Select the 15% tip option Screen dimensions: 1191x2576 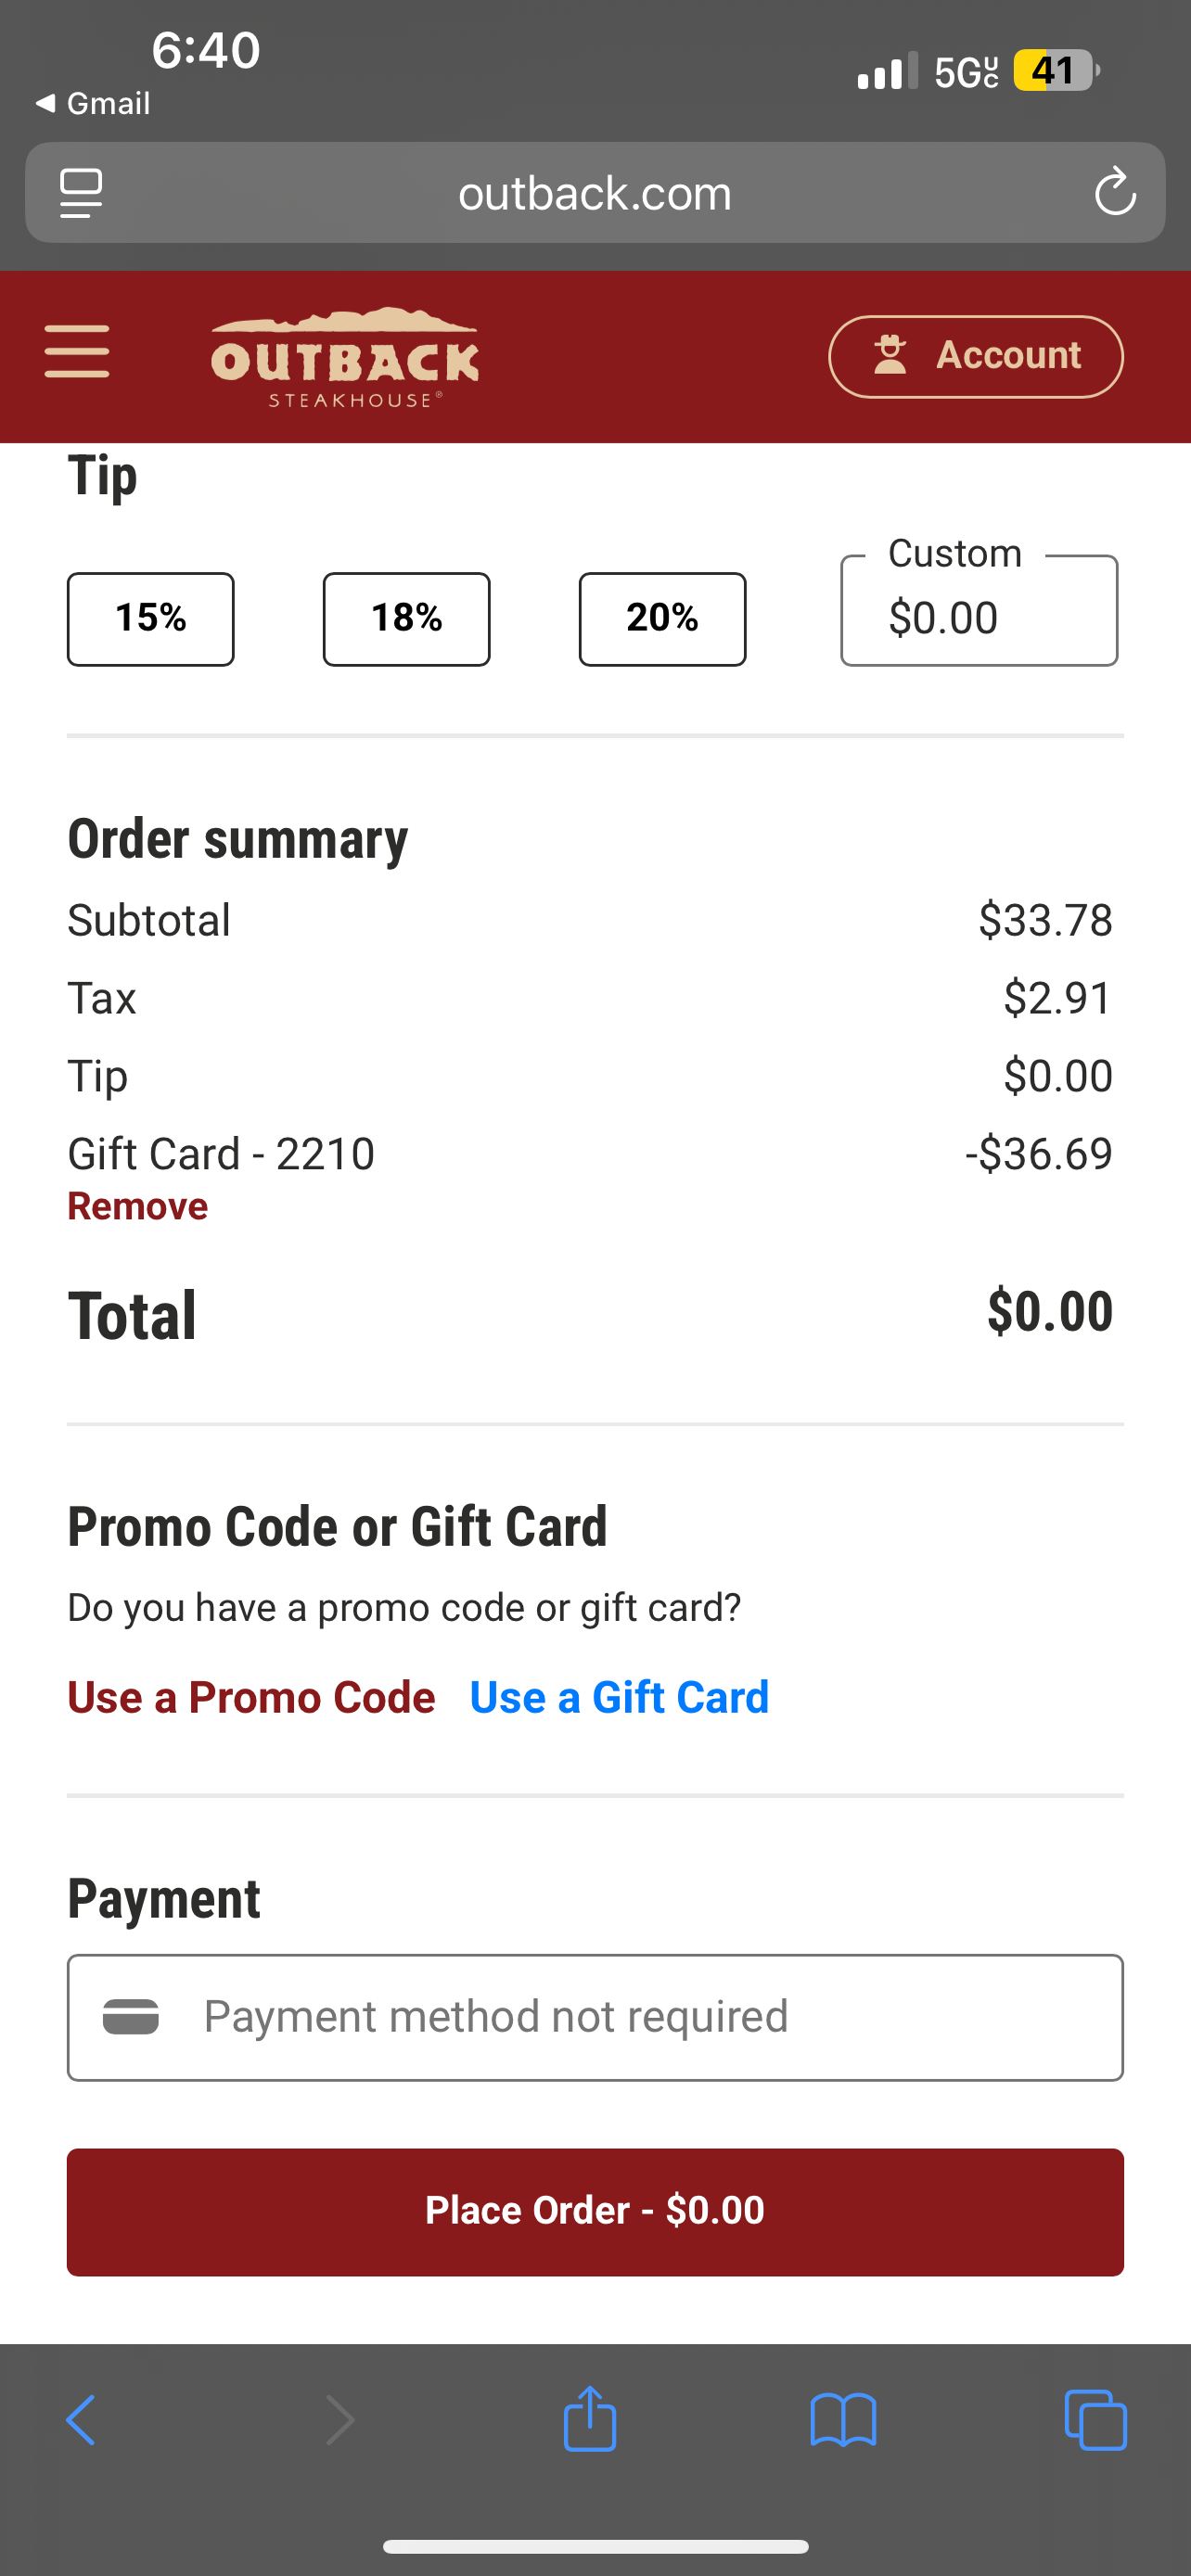point(151,619)
